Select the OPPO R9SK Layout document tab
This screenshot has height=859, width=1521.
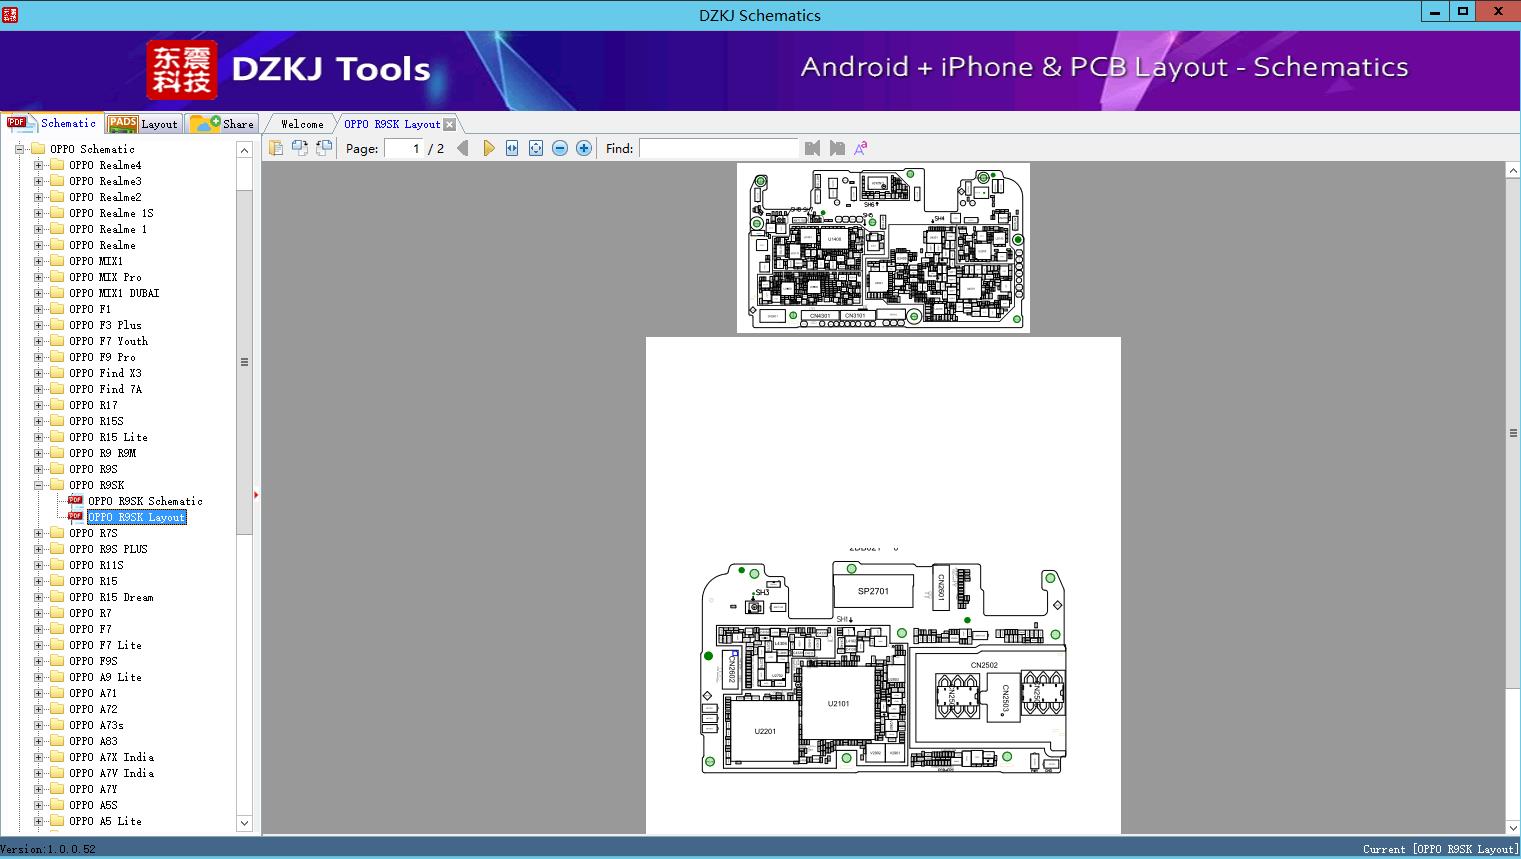pos(392,124)
